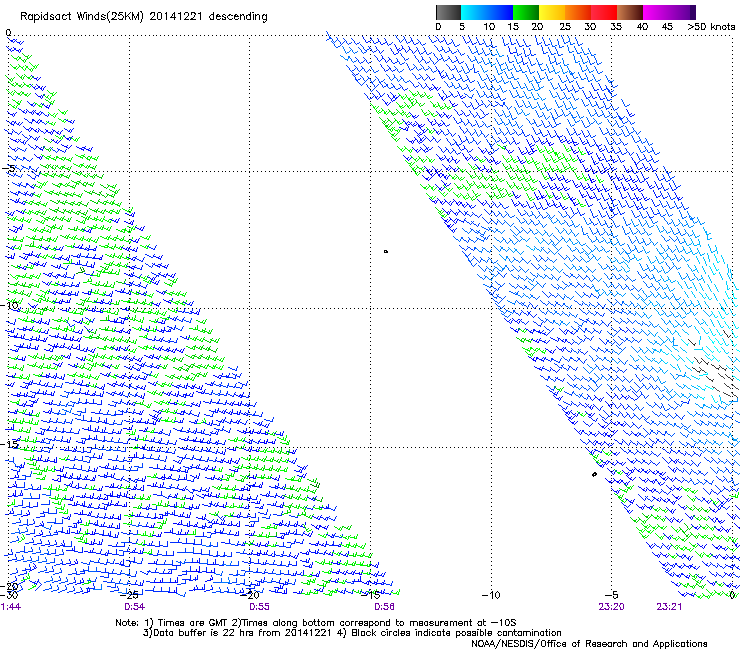The width and height of the screenshot is (740, 650).
Task: Click the '-5' latitude label on left axis
Action: click(x=8, y=169)
